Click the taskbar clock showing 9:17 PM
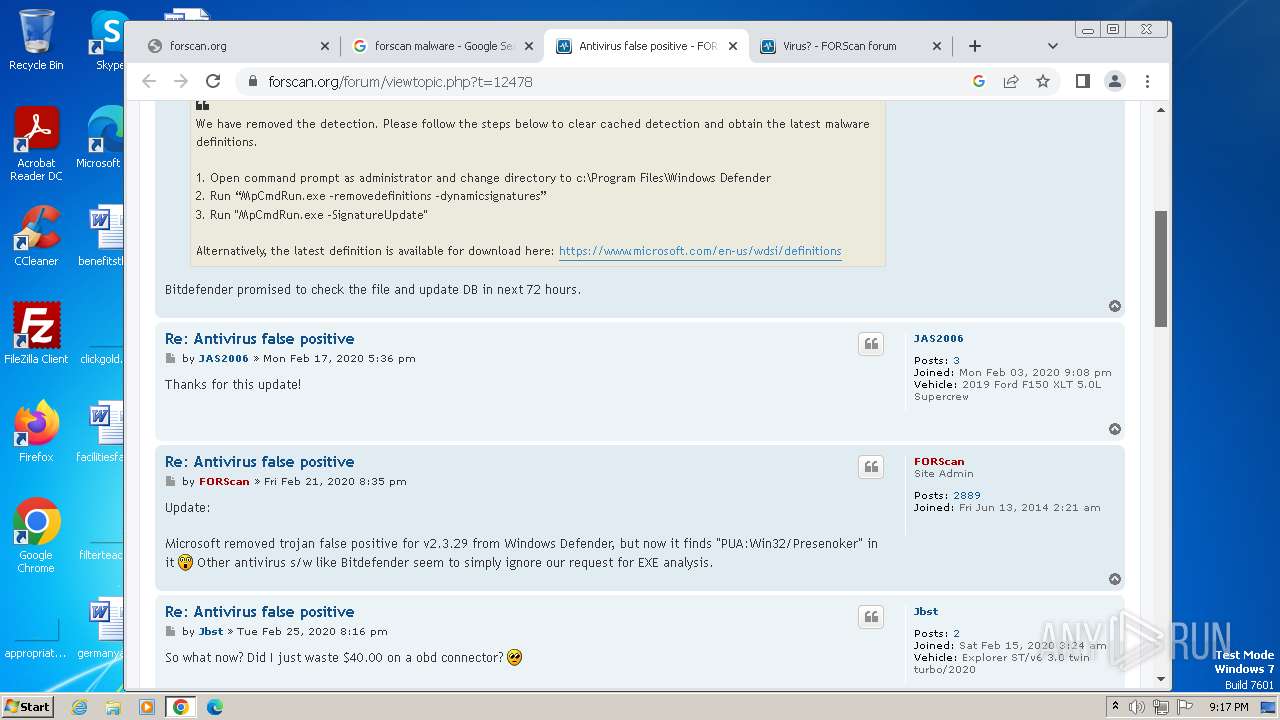 [x=1228, y=707]
